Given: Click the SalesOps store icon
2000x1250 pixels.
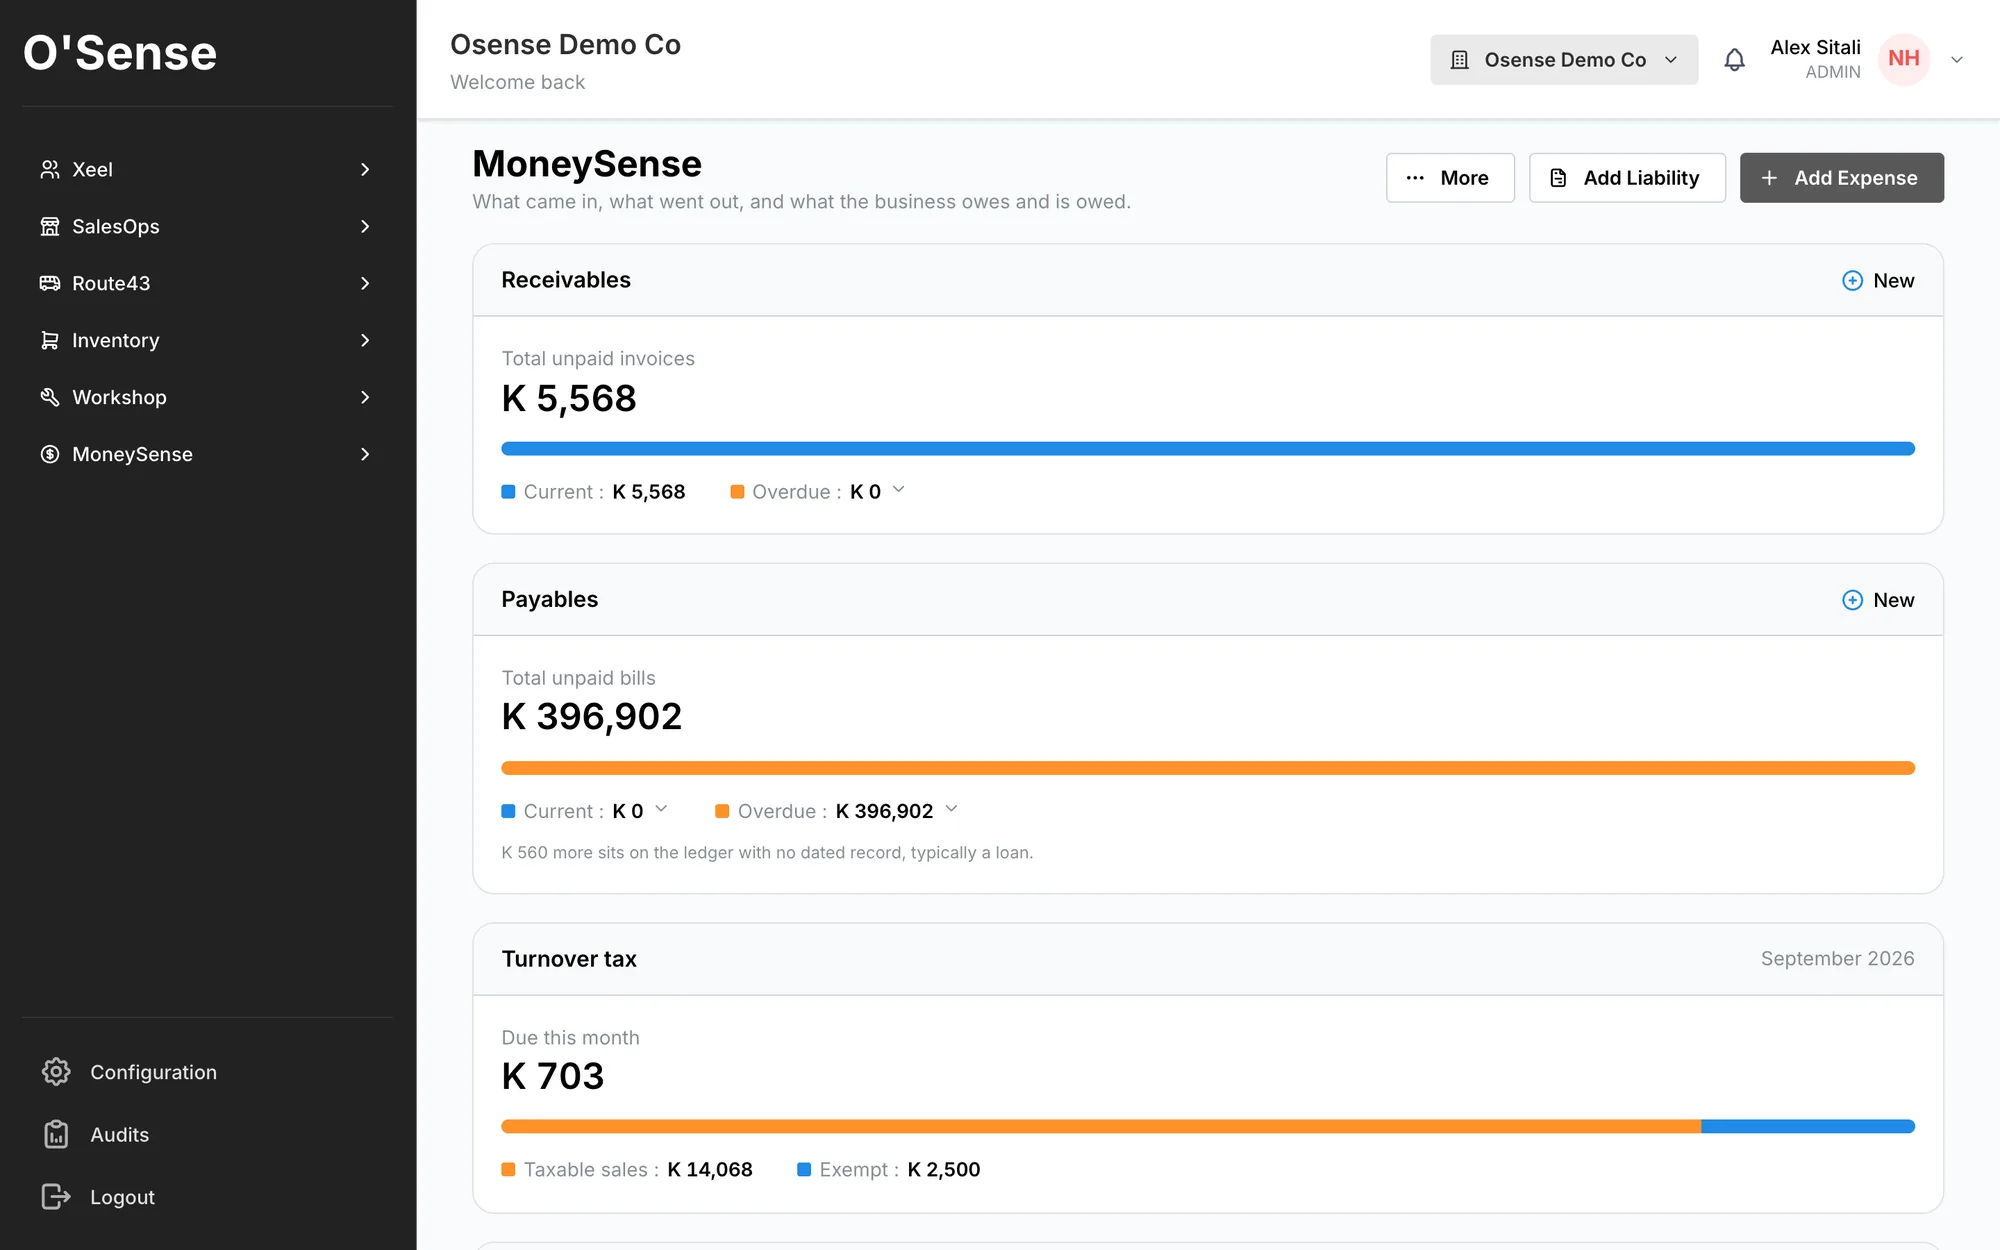Looking at the screenshot, I should click(x=49, y=226).
